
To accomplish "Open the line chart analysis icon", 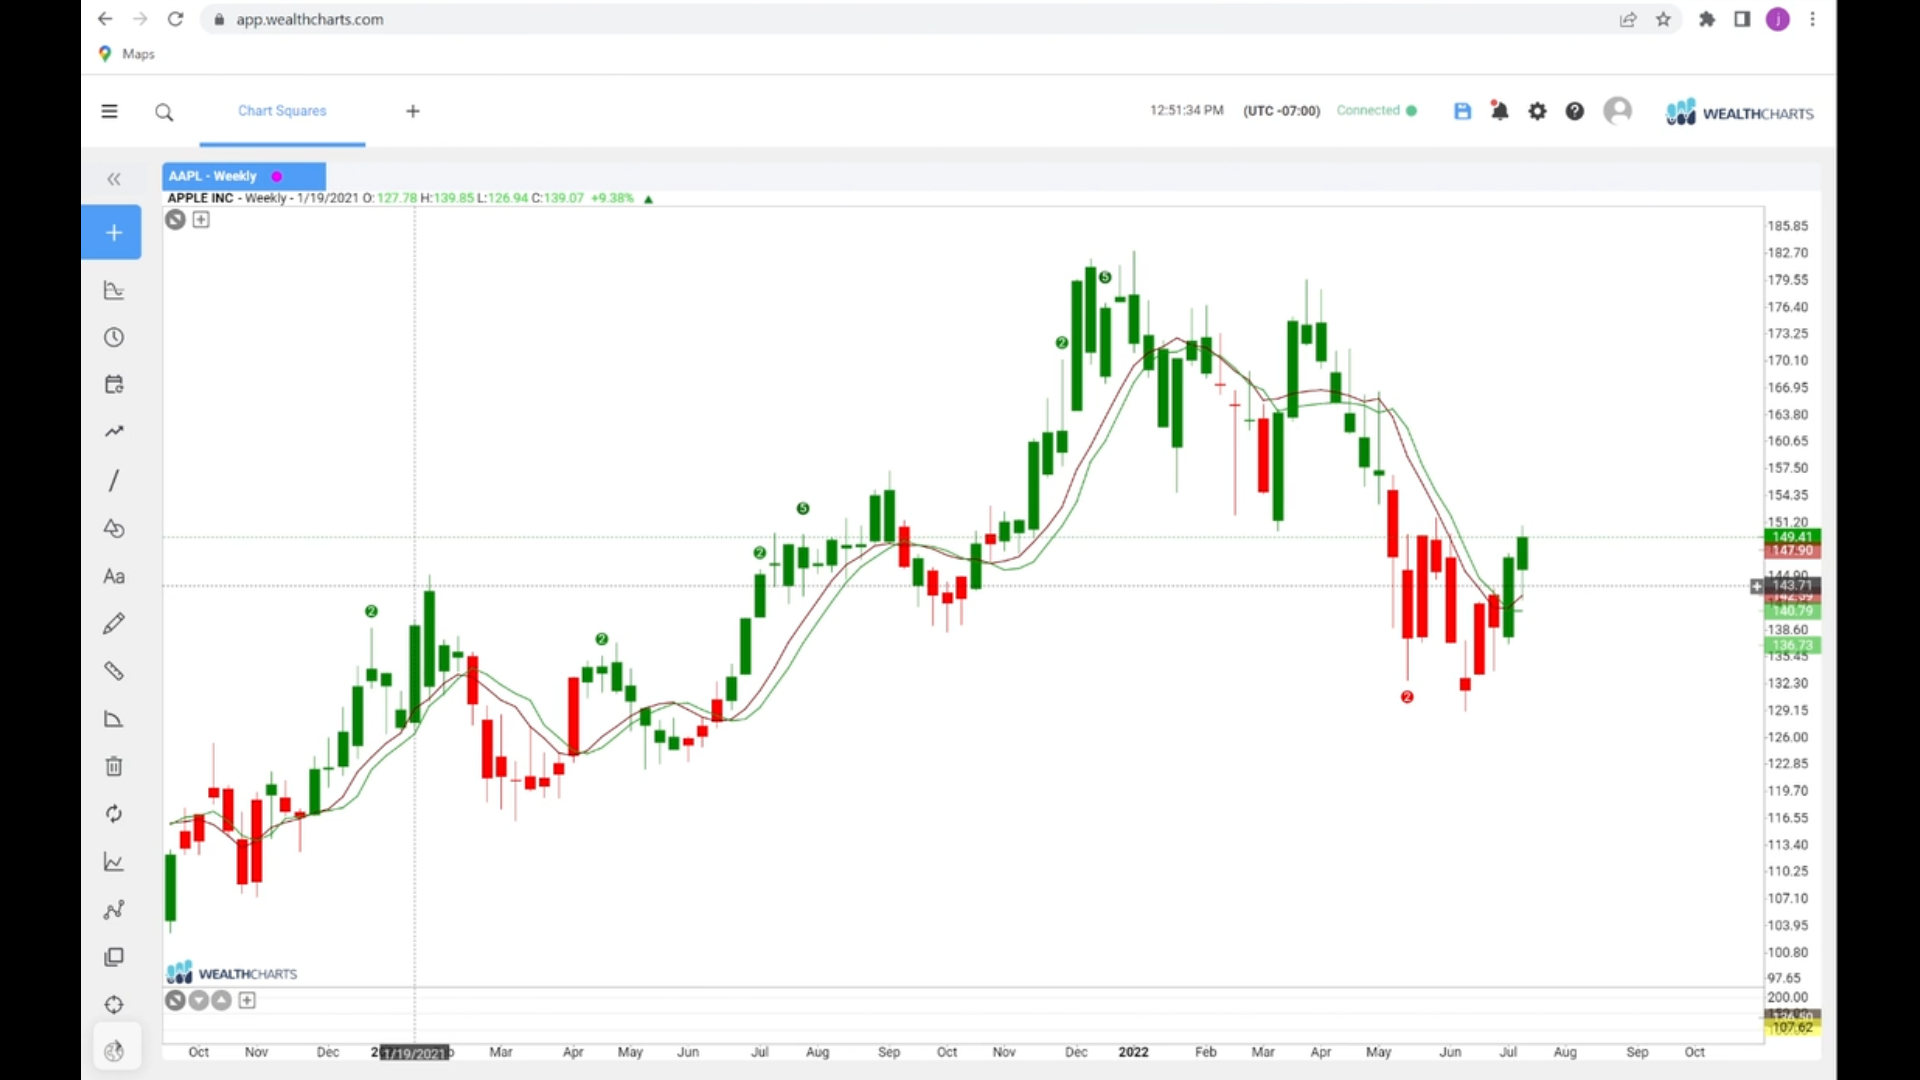I will pos(114,862).
